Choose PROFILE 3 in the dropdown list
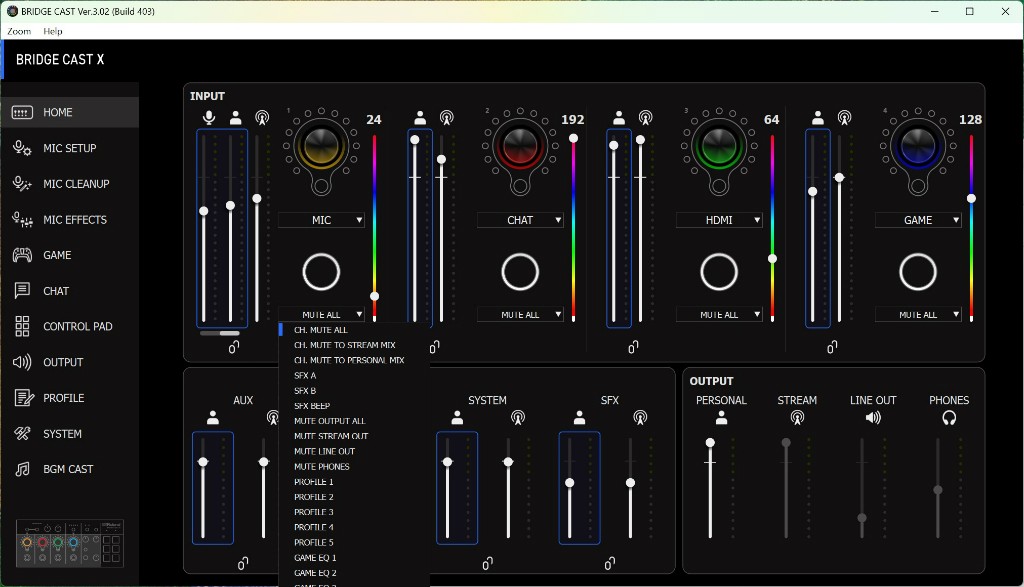The width and height of the screenshot is (1024, 587). pyautogui.click(x=314, y=512)
